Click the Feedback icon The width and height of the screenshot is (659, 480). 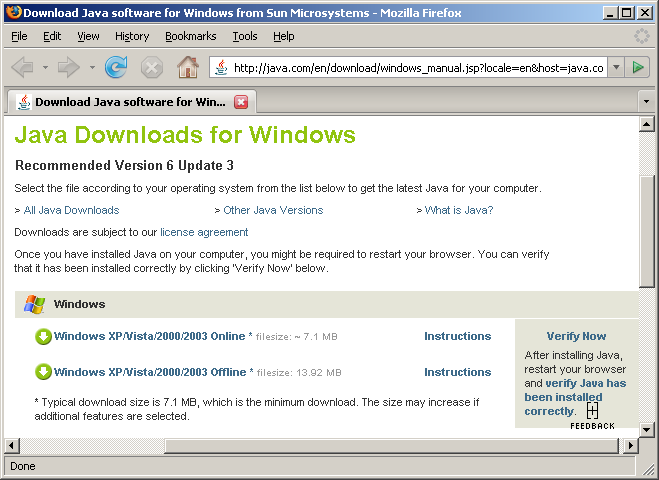point(593,411)
